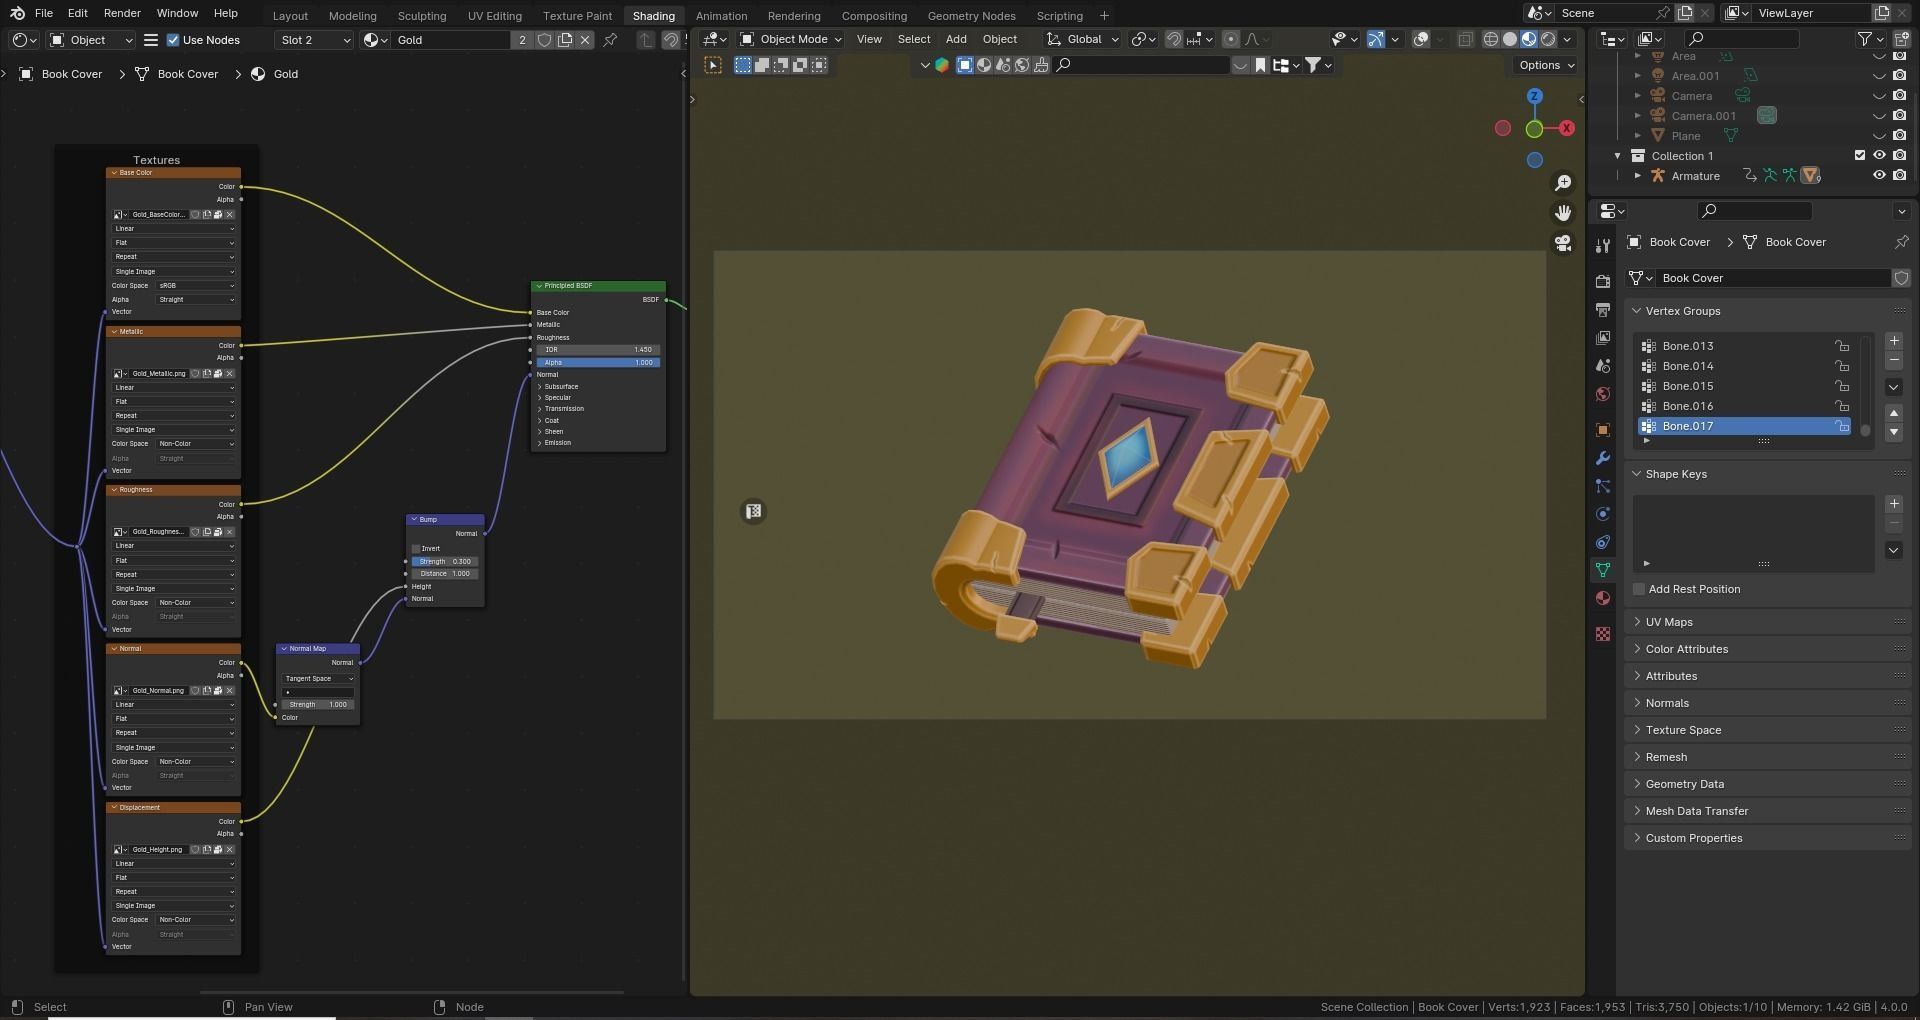Open viewport Options dropdown
The image size is (1920, 1020).
[x=1546, y=65]
